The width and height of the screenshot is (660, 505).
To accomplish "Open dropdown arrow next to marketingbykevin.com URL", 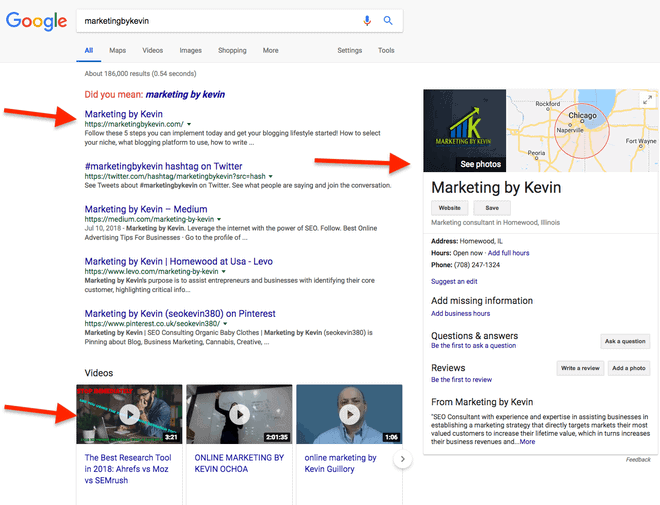I will click(x=189, y=124).
